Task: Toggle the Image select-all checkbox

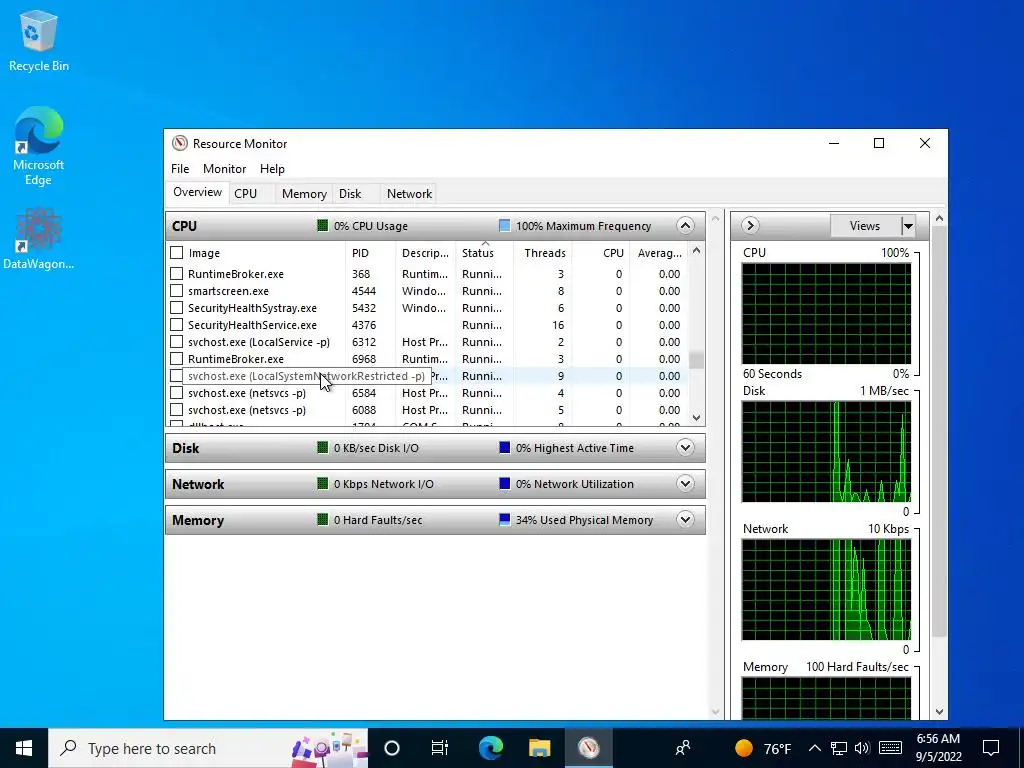Action: coord(176,253)
